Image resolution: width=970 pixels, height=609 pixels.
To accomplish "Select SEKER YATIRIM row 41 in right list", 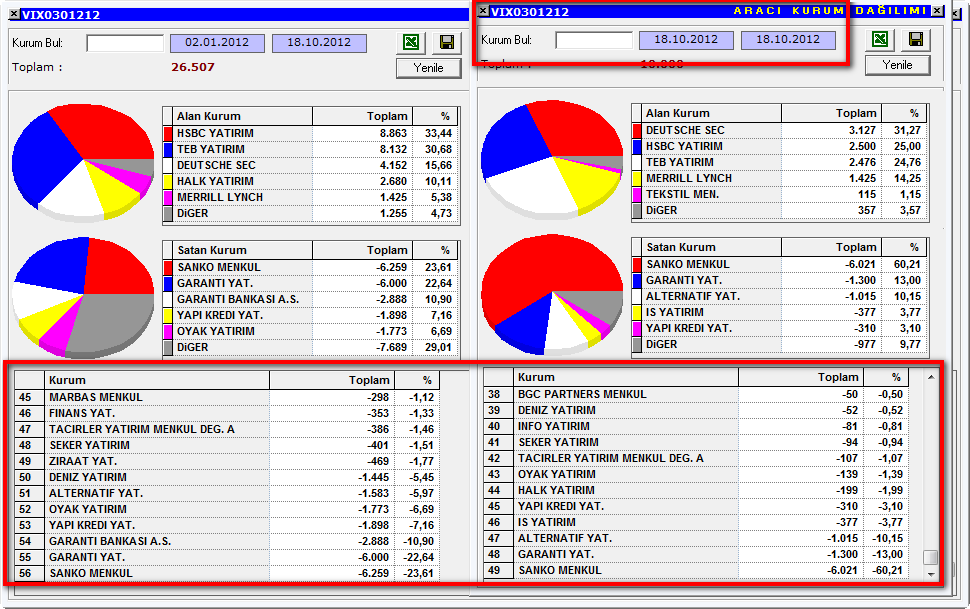I will click(696, 443).
